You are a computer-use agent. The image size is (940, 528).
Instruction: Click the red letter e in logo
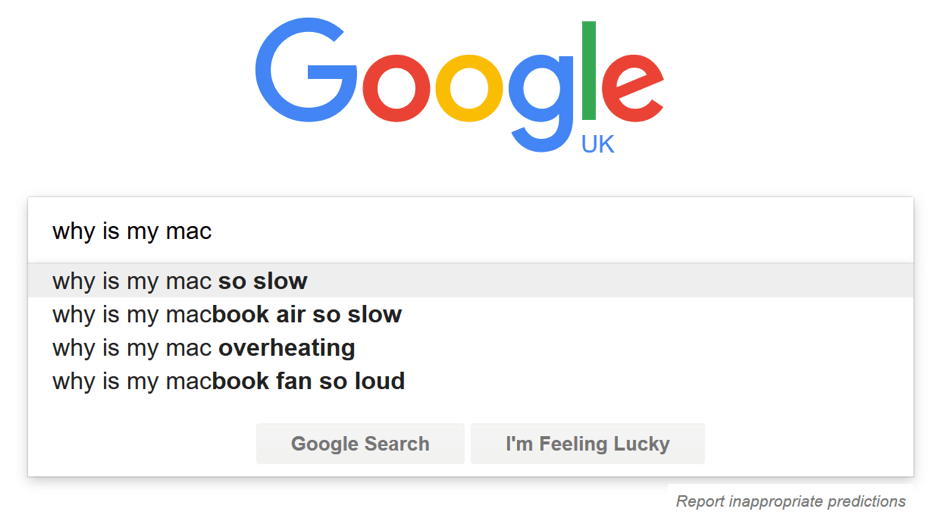point(632,88)
